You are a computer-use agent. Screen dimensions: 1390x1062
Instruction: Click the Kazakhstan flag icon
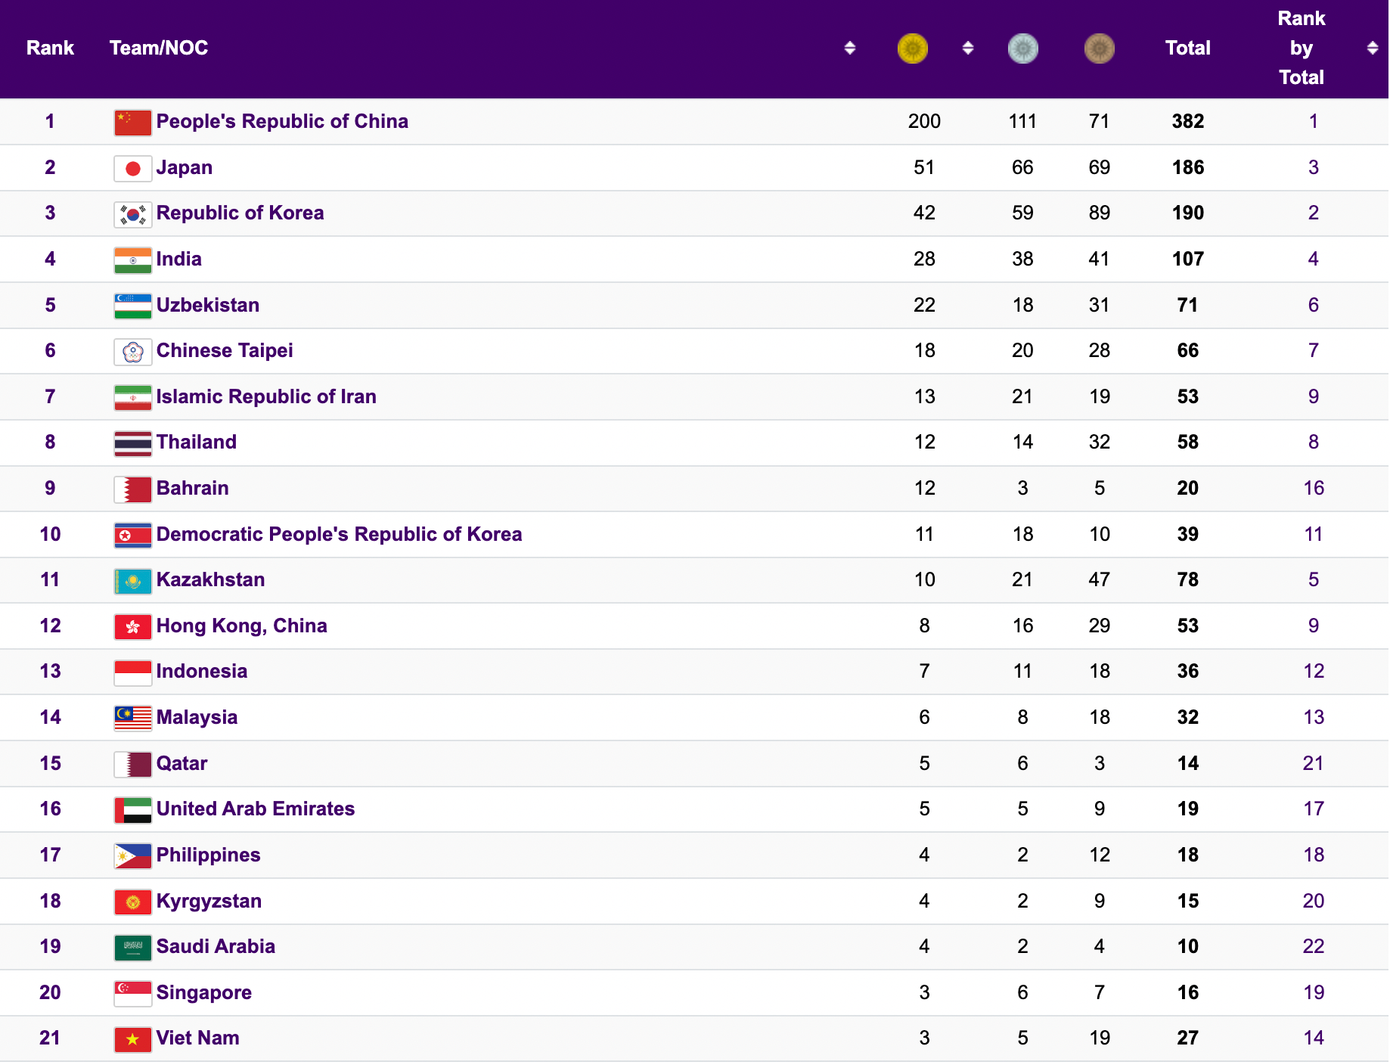coord(133,581)
